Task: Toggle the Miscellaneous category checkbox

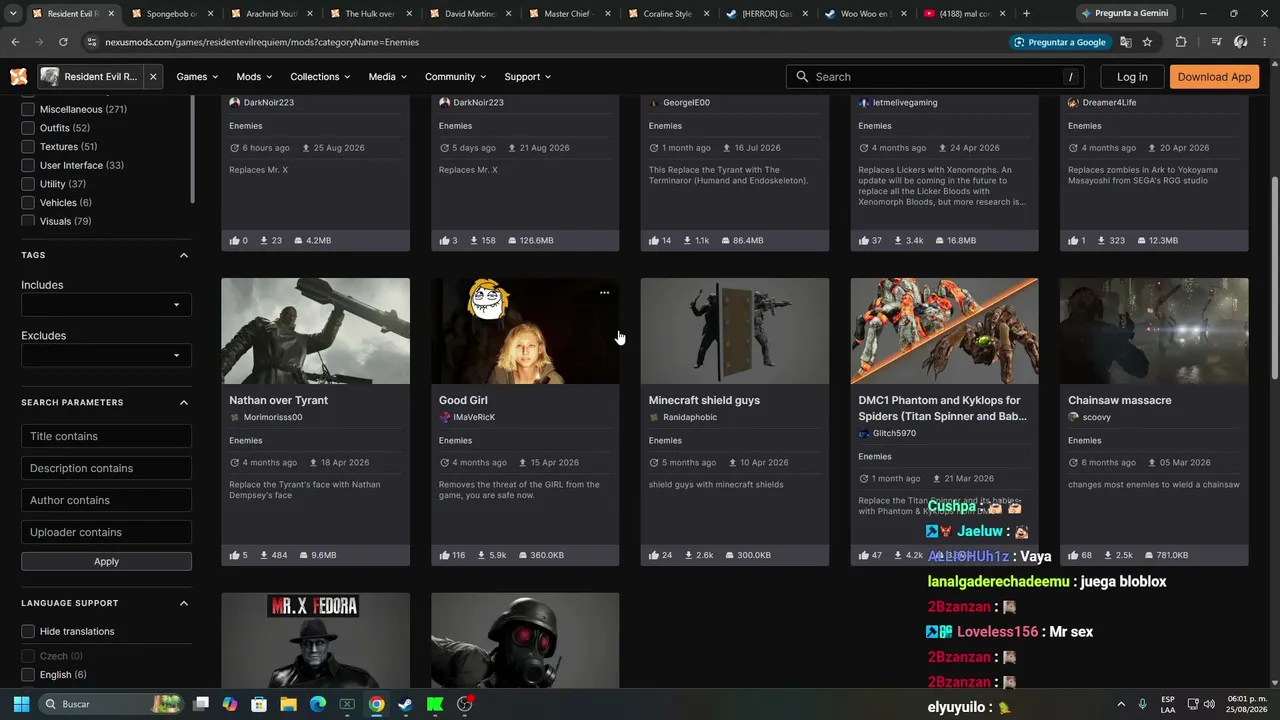Action: click(x=28, y=109)
